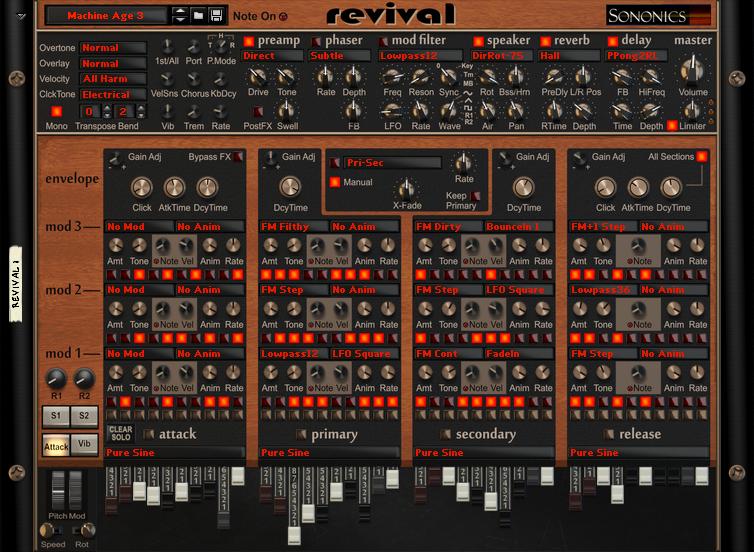Toggle the Keep Primary switch
Viewport: 754px width, 552px height.
(475, 196)
